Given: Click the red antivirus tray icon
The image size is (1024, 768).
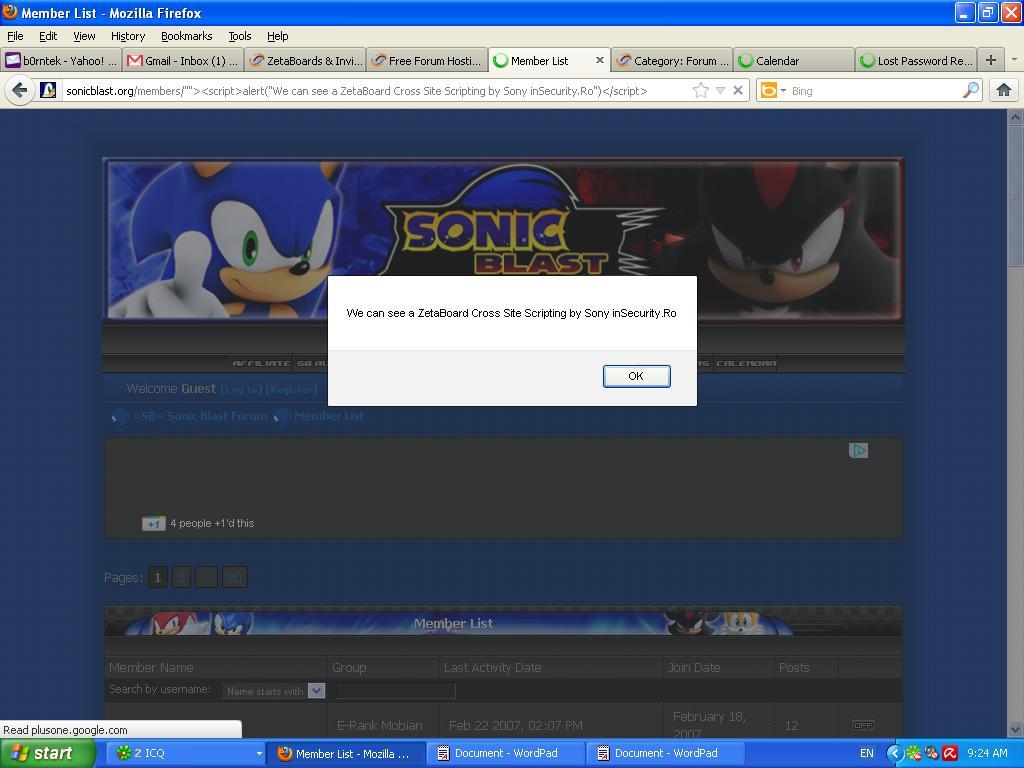Looking at the screenshot, I should tap(950, 753).
